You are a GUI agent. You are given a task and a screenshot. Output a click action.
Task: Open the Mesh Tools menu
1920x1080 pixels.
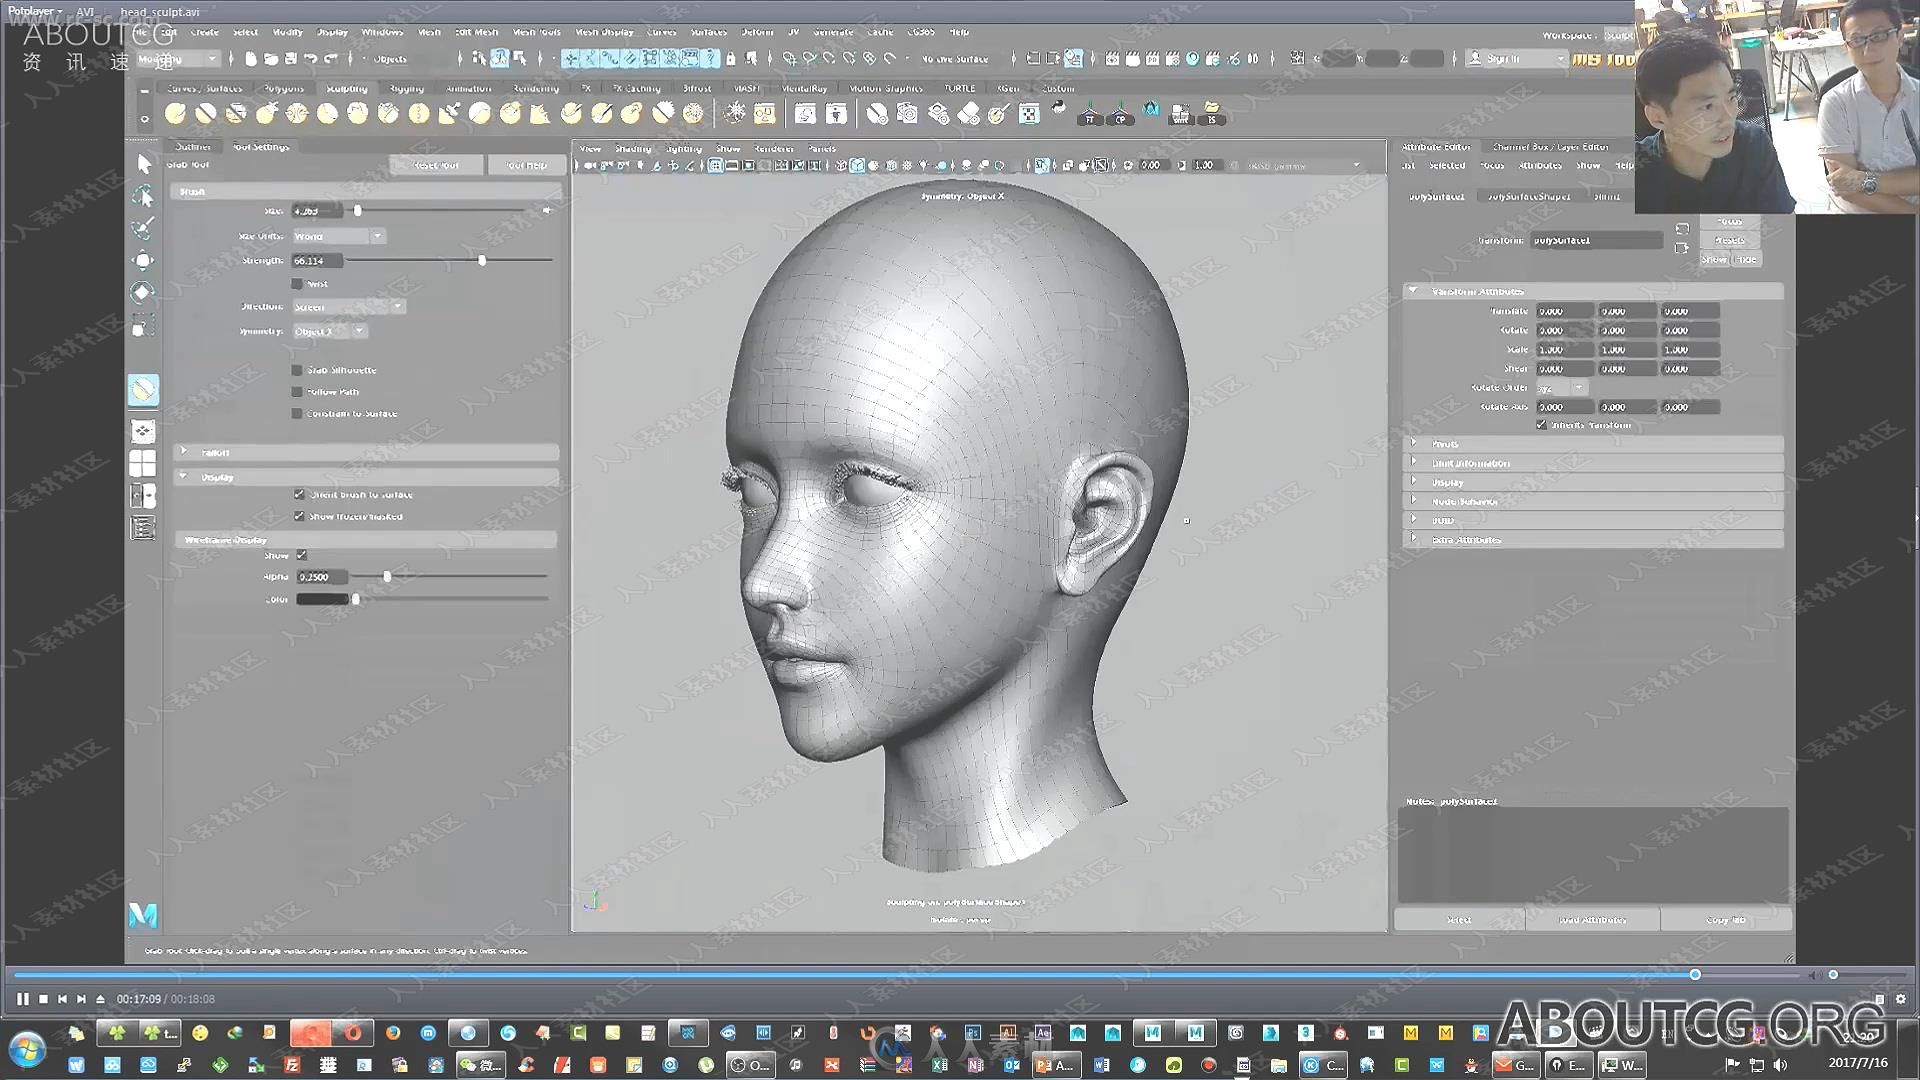537,32
